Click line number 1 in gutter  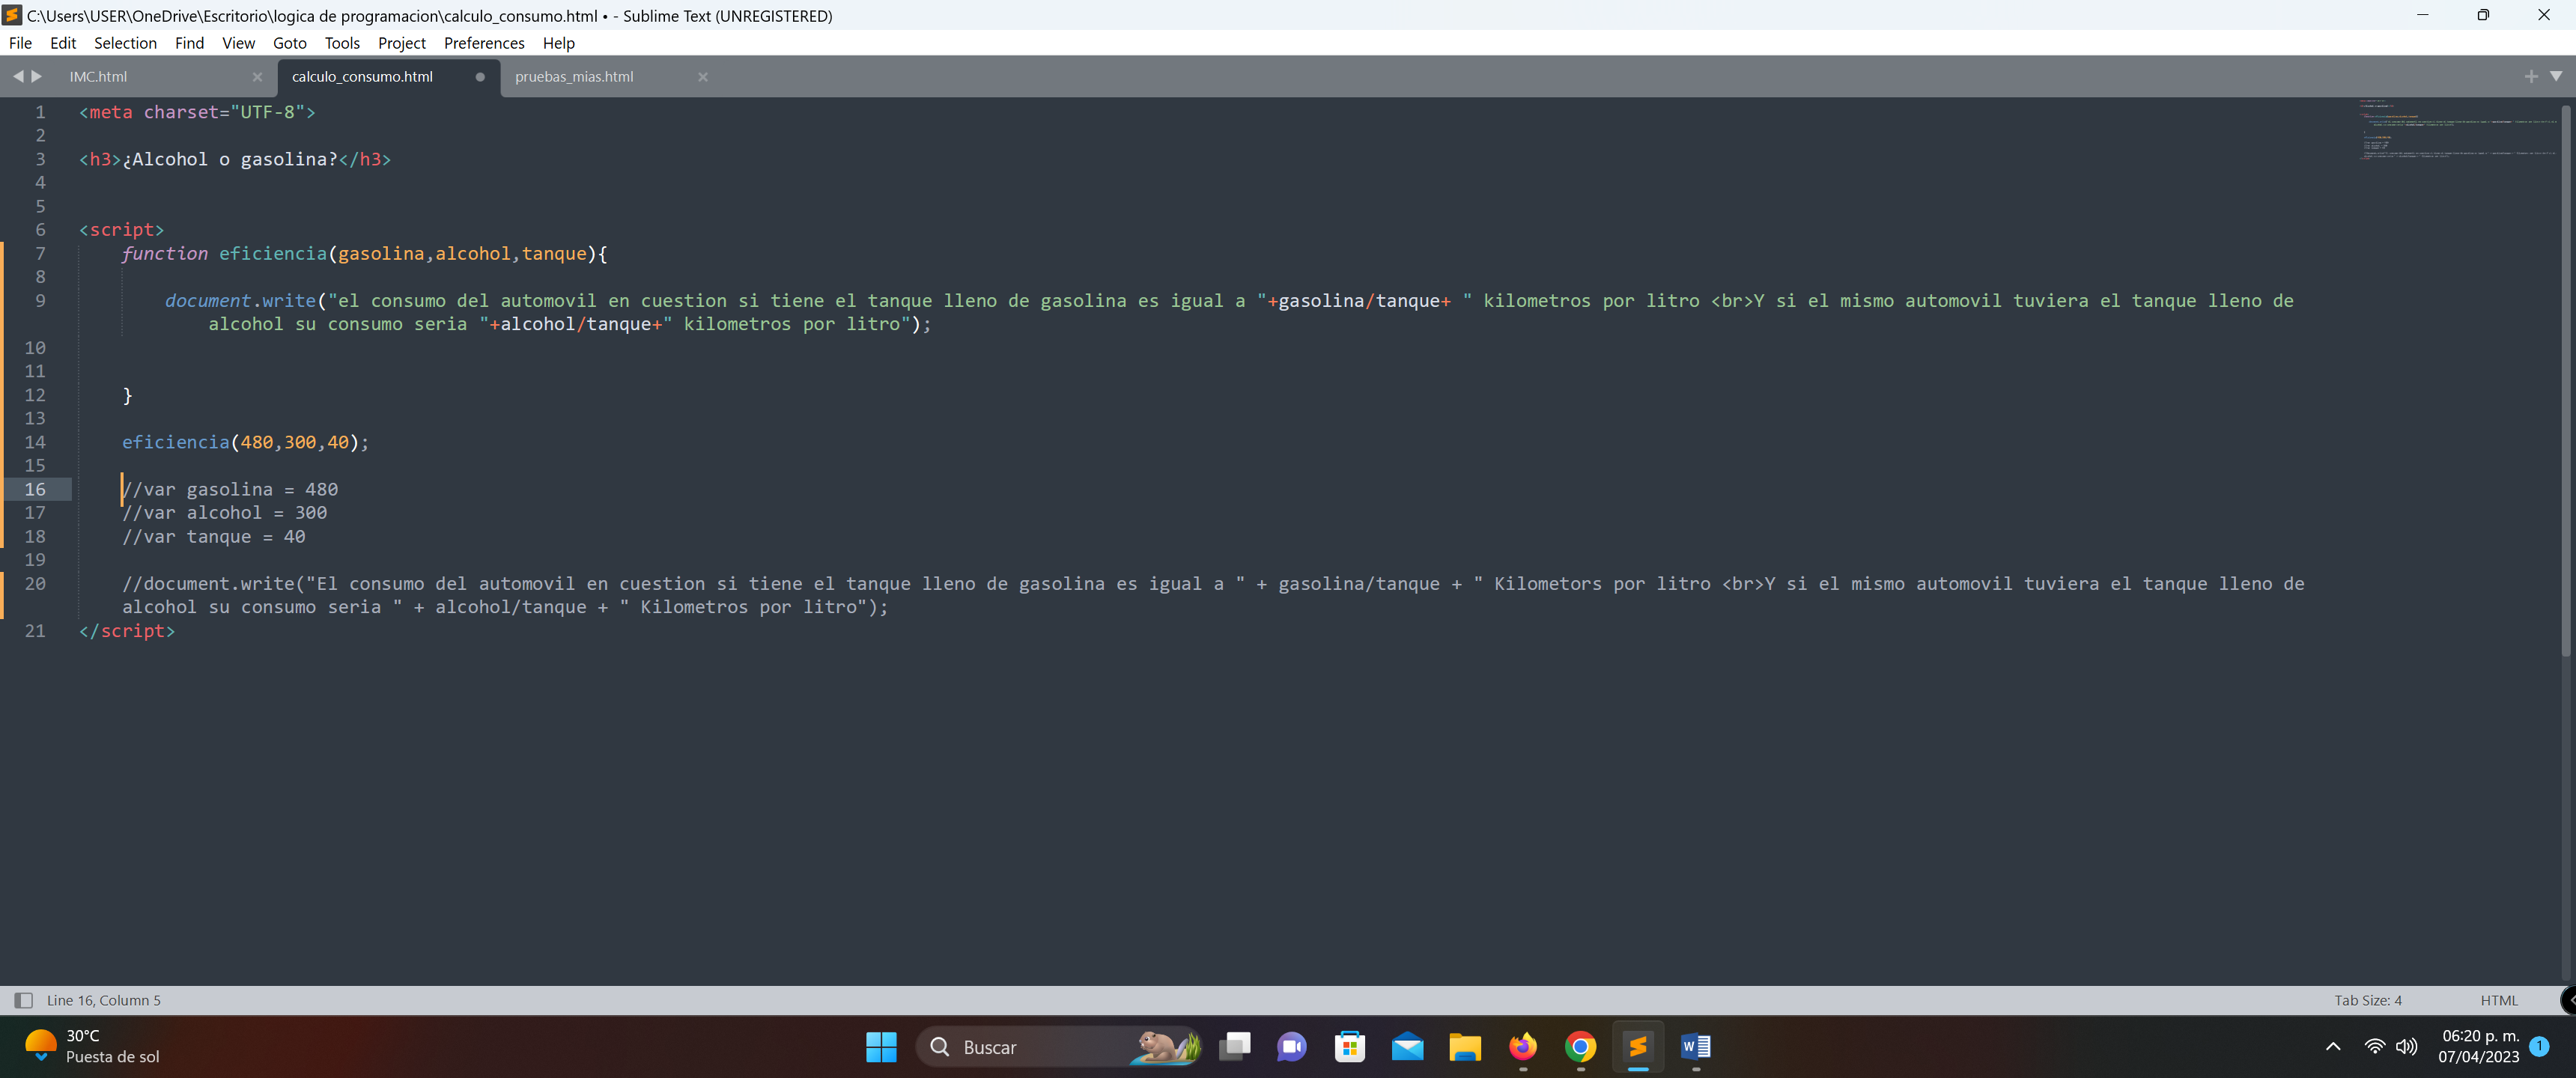pyautogui.click(x=40, y=112)
